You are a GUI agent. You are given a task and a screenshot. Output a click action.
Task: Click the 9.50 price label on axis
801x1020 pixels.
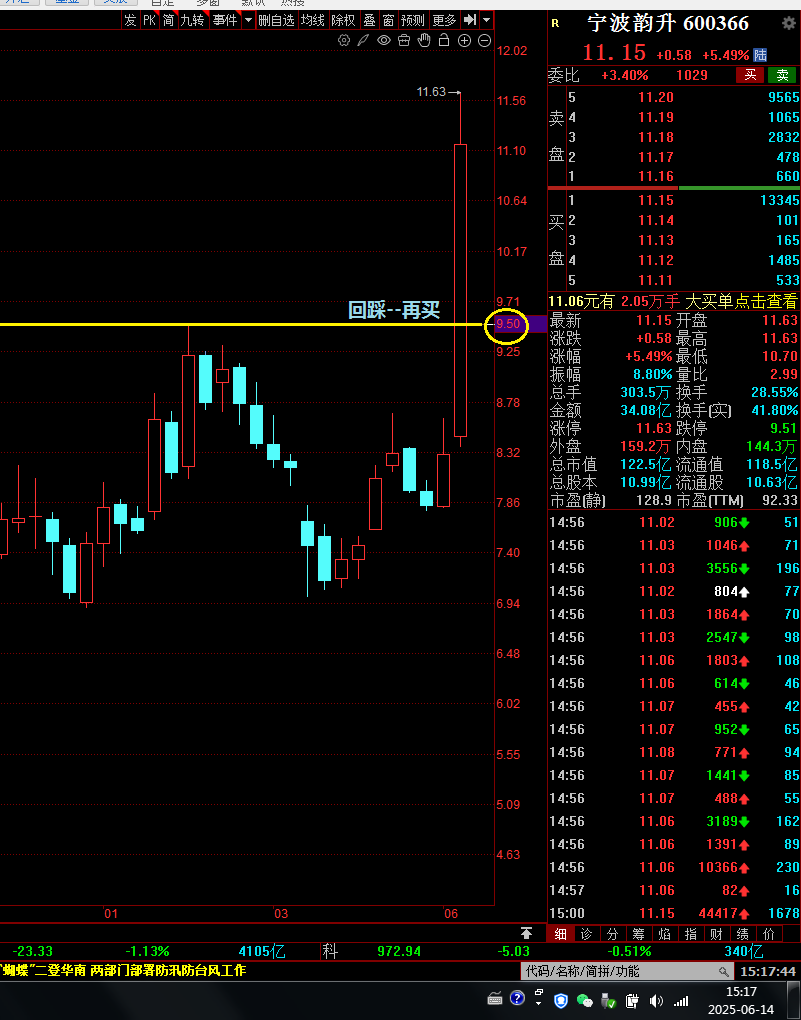(508, 324)
